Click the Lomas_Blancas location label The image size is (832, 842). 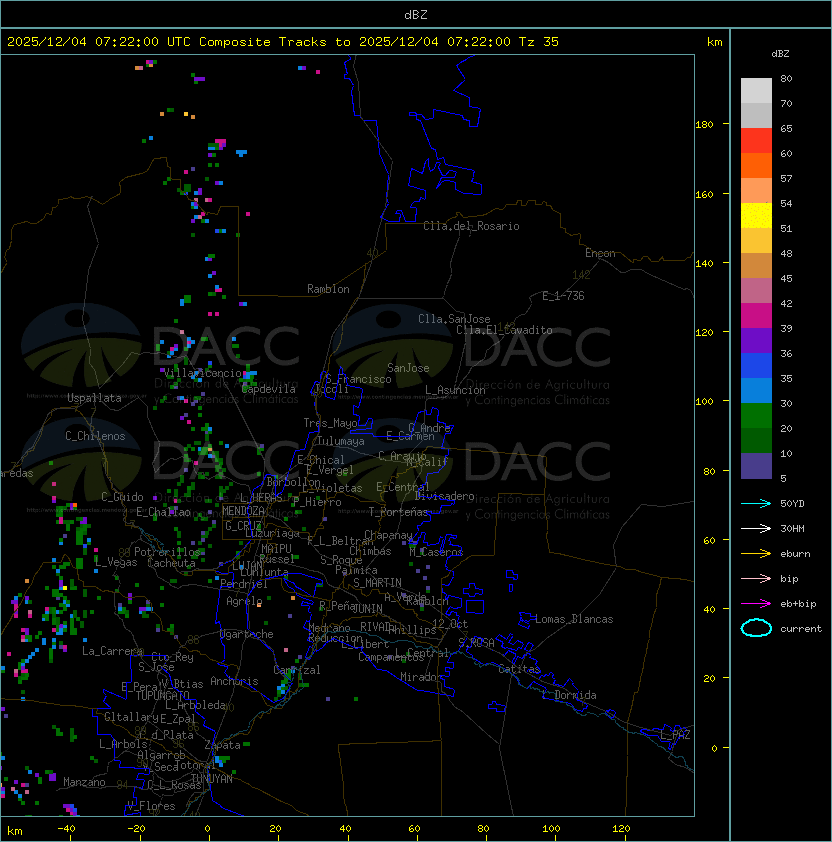pyautogui.click(x=574, y=619)
